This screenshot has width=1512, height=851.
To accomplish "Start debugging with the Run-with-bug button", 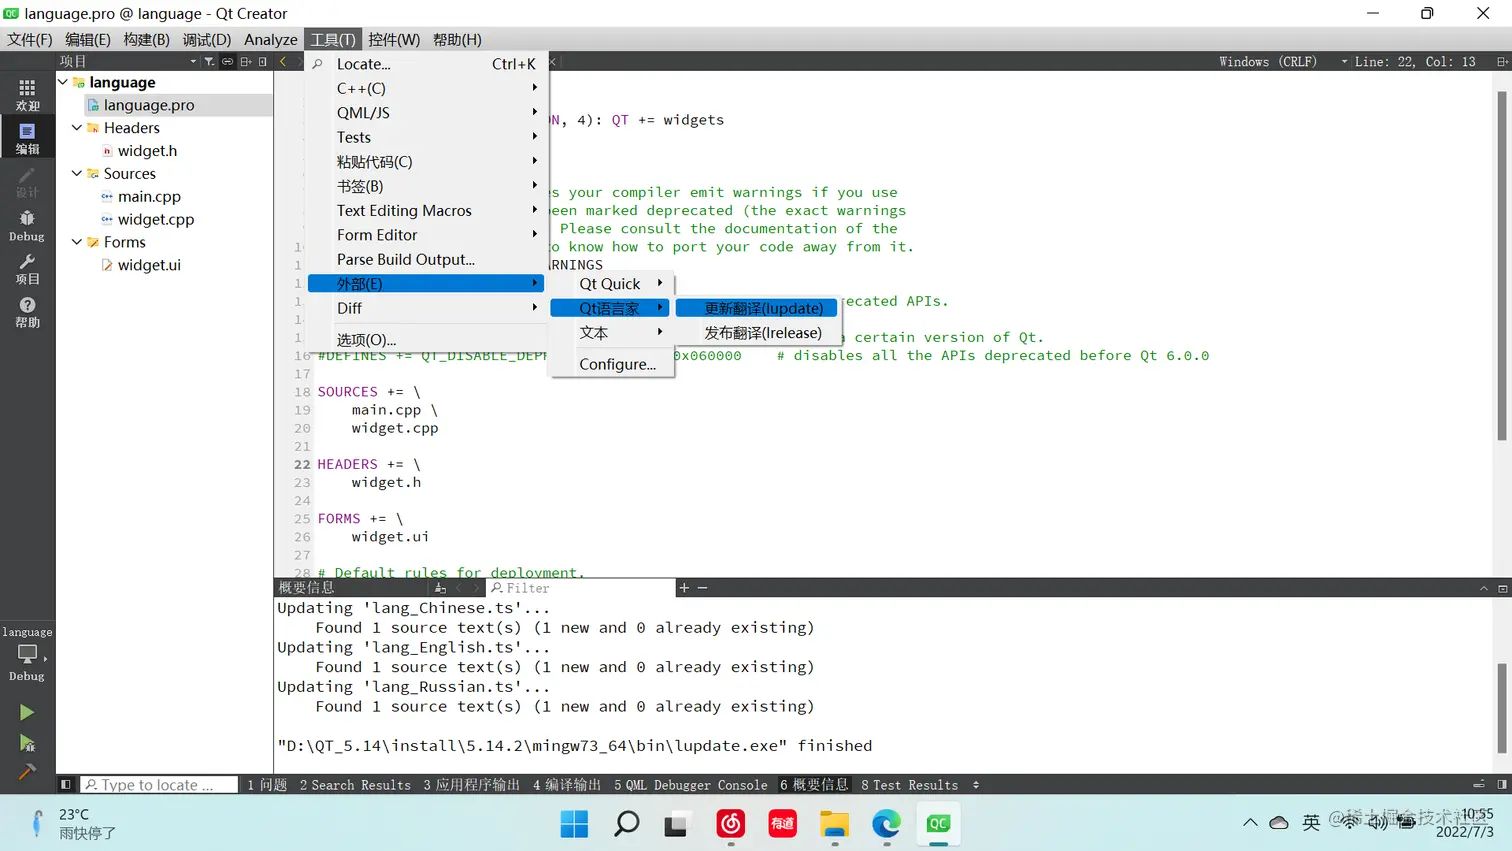I will pos(27,743).
